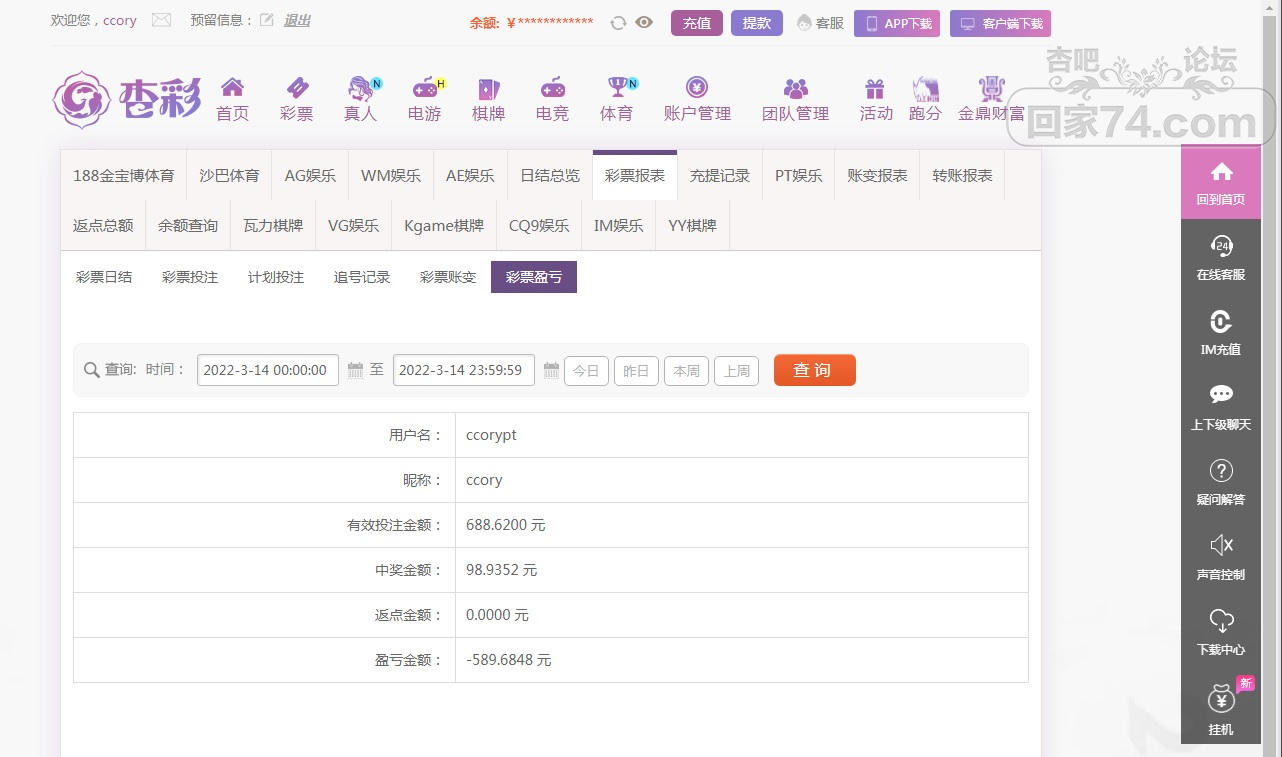
Task: Click the edit icon next to 预留信息
Action: point(267,20)
